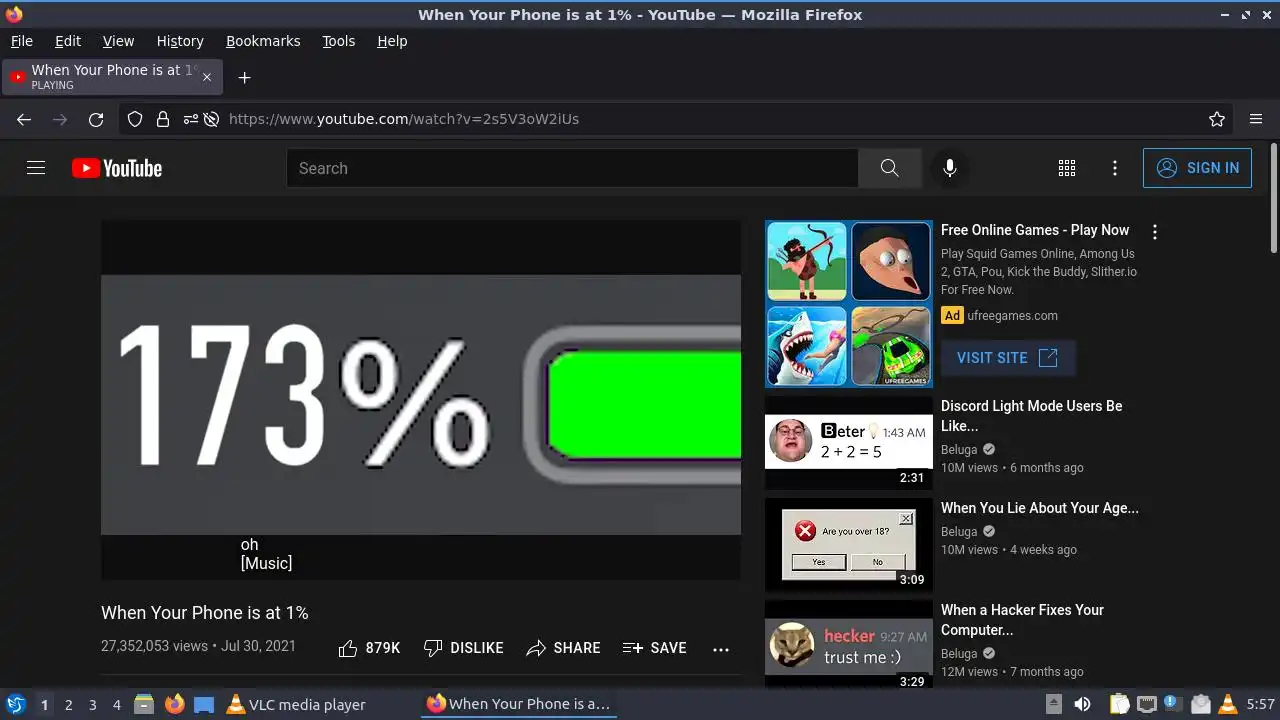
Task: Open the When a Hacker Fixes Your Computer title
Action: click(1022, 620)
